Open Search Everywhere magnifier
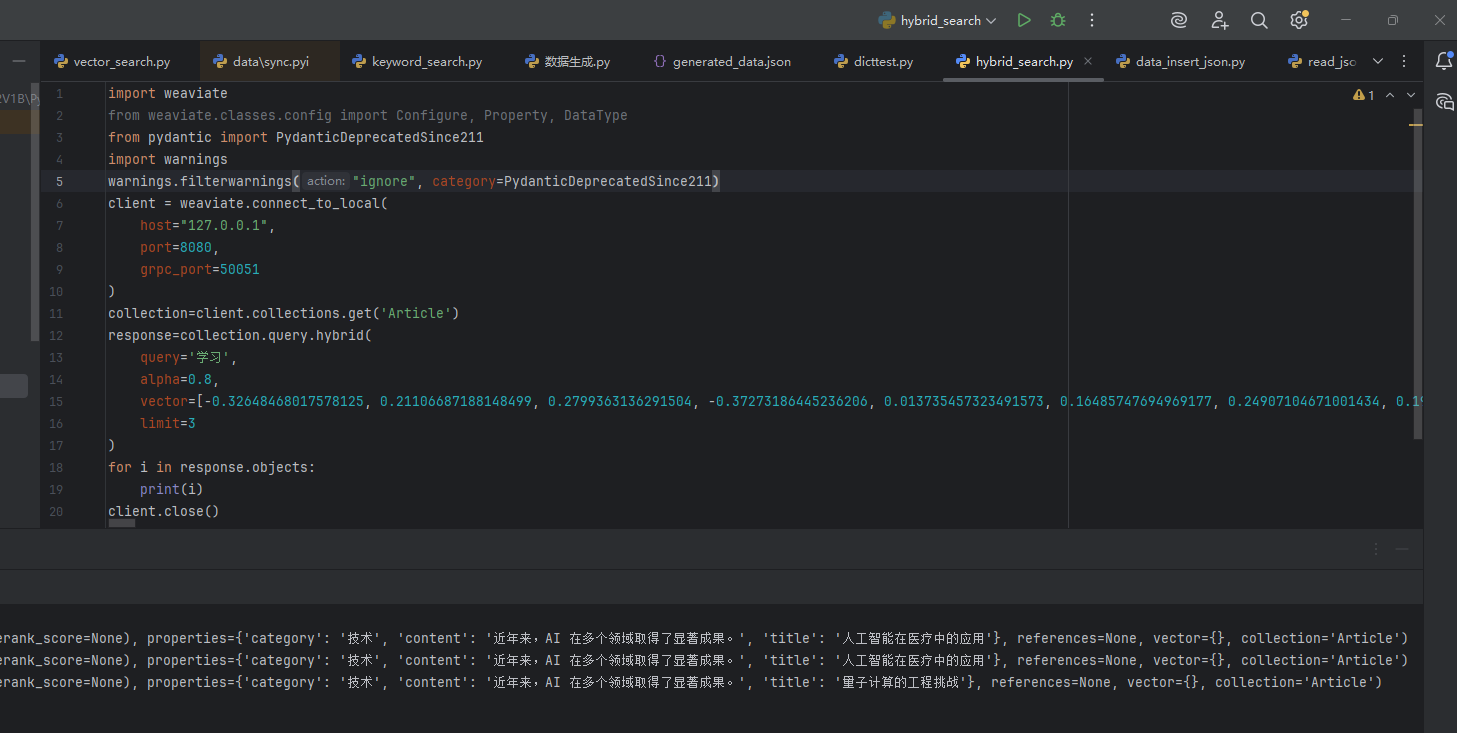The width and height of the screenshot is (1457, 733). (1258, 19)
